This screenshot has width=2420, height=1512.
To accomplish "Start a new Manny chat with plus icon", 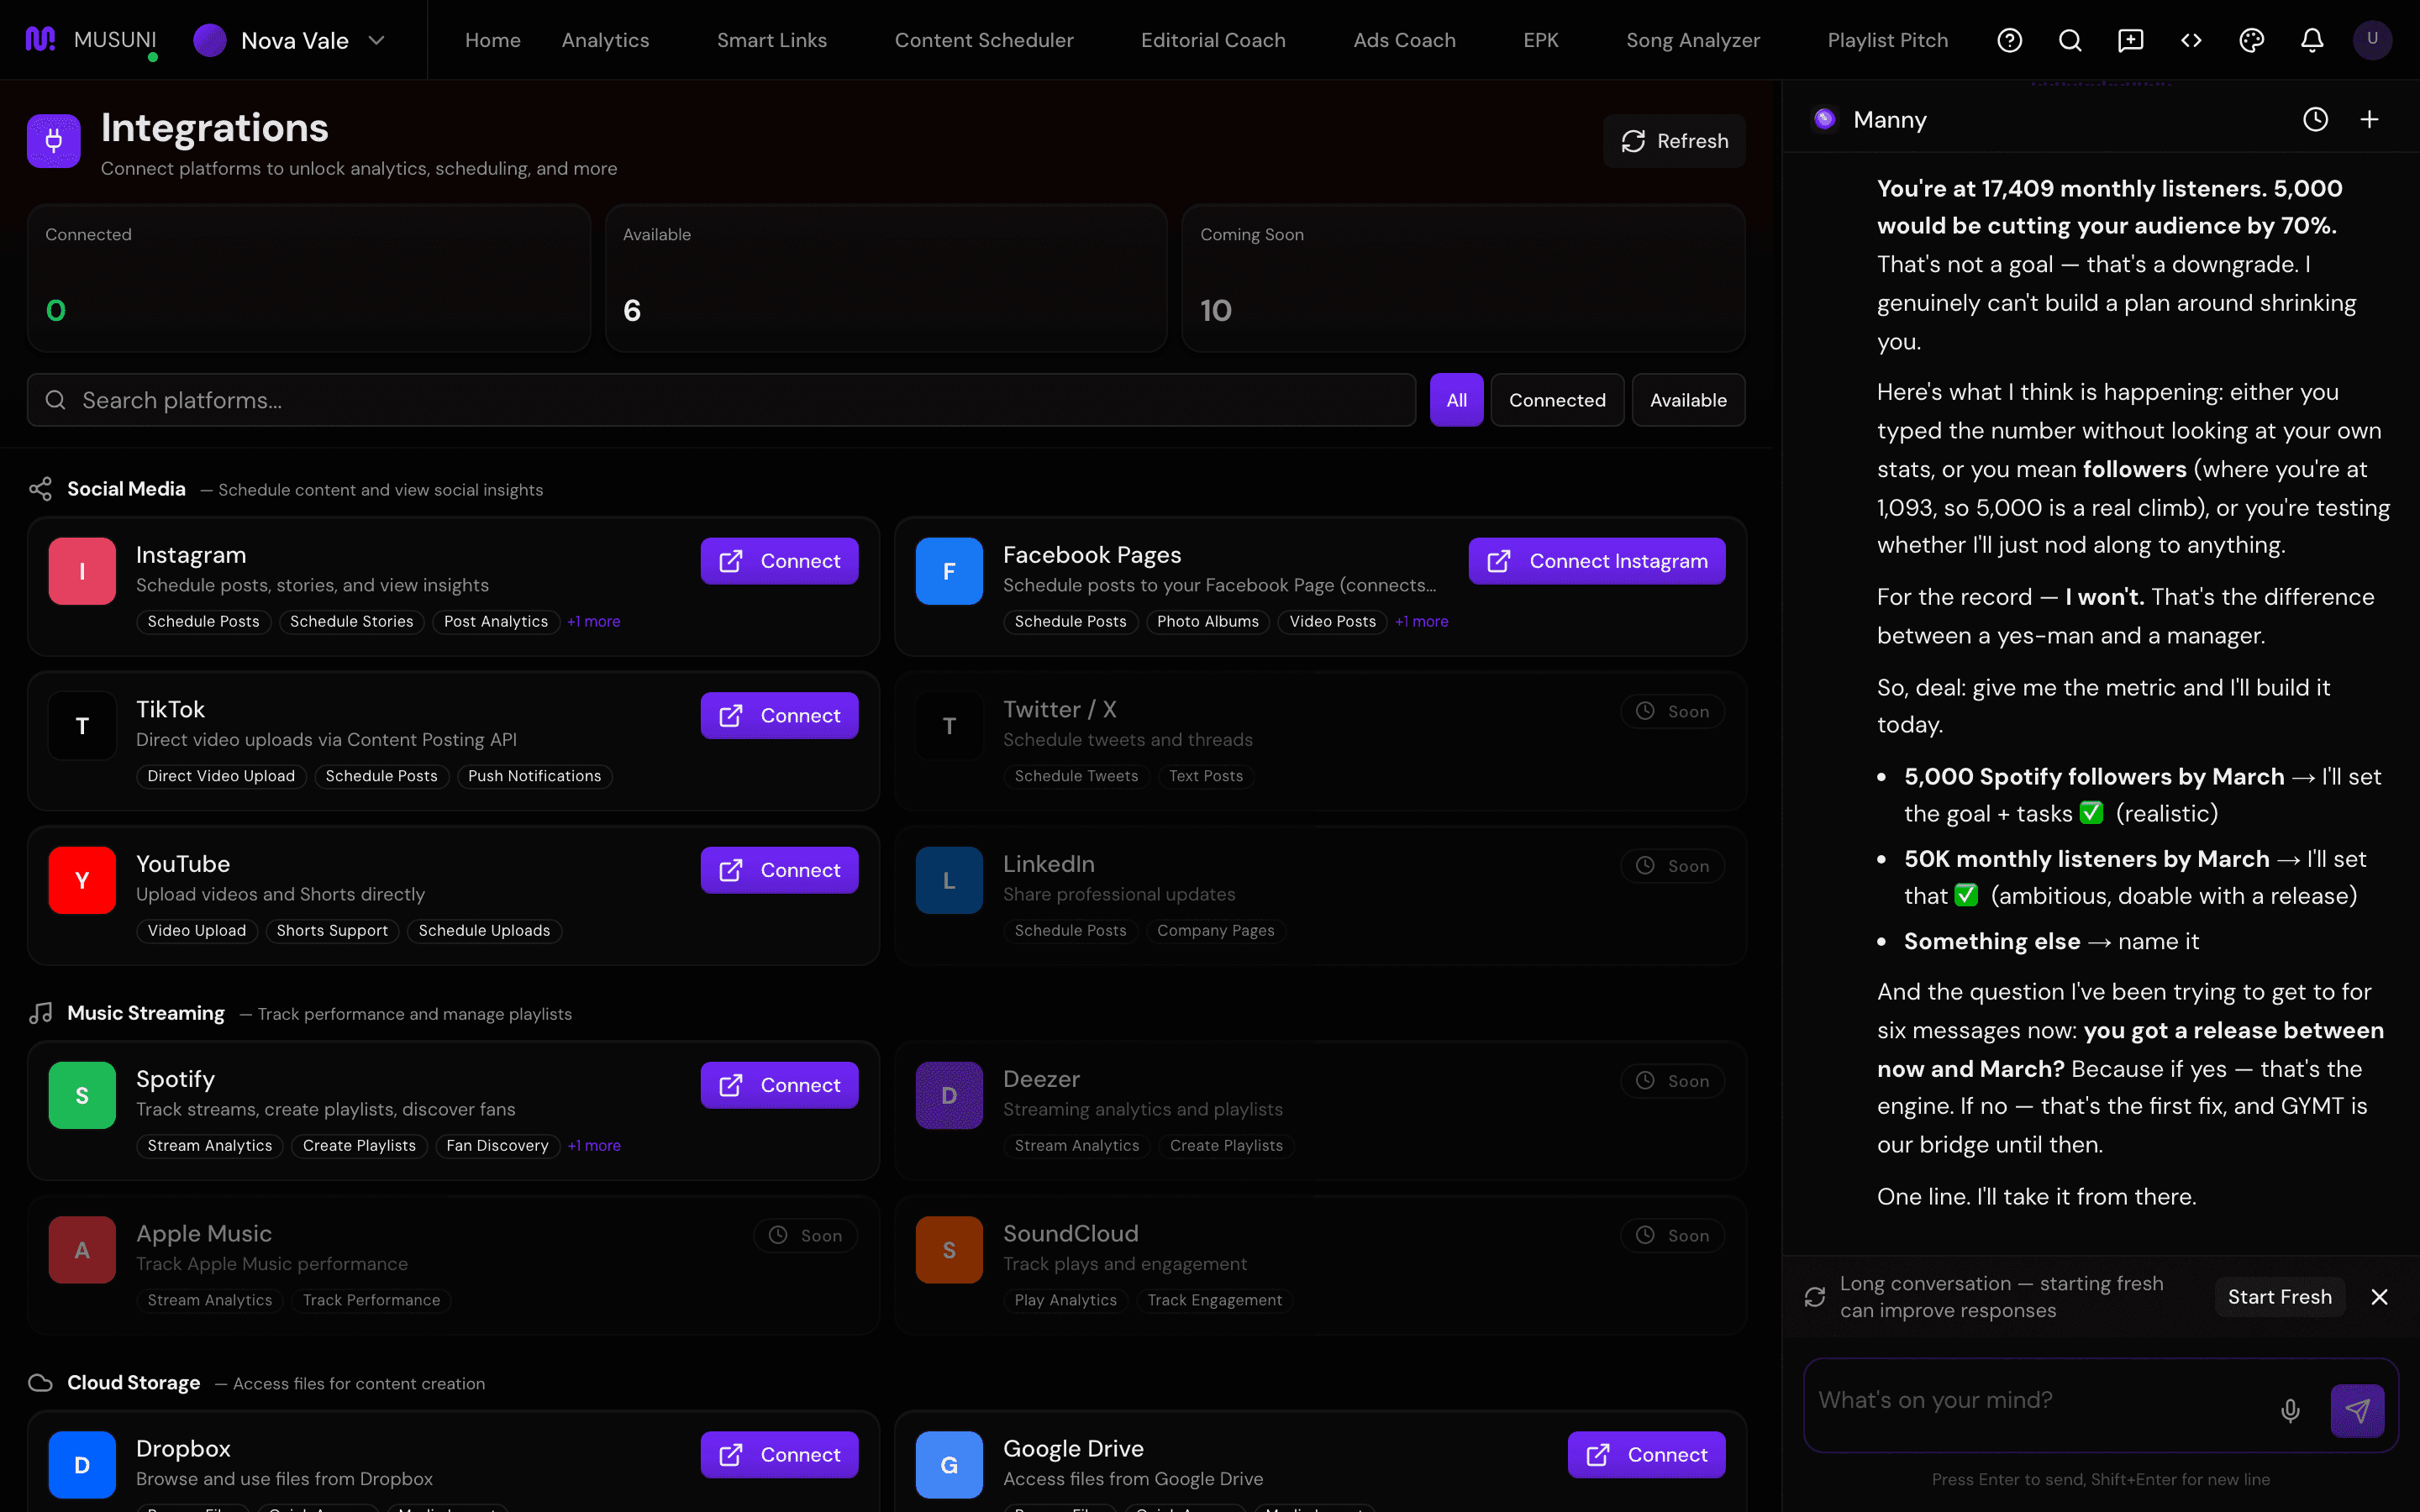I will pyautogui.click(x=2369, y=120).
